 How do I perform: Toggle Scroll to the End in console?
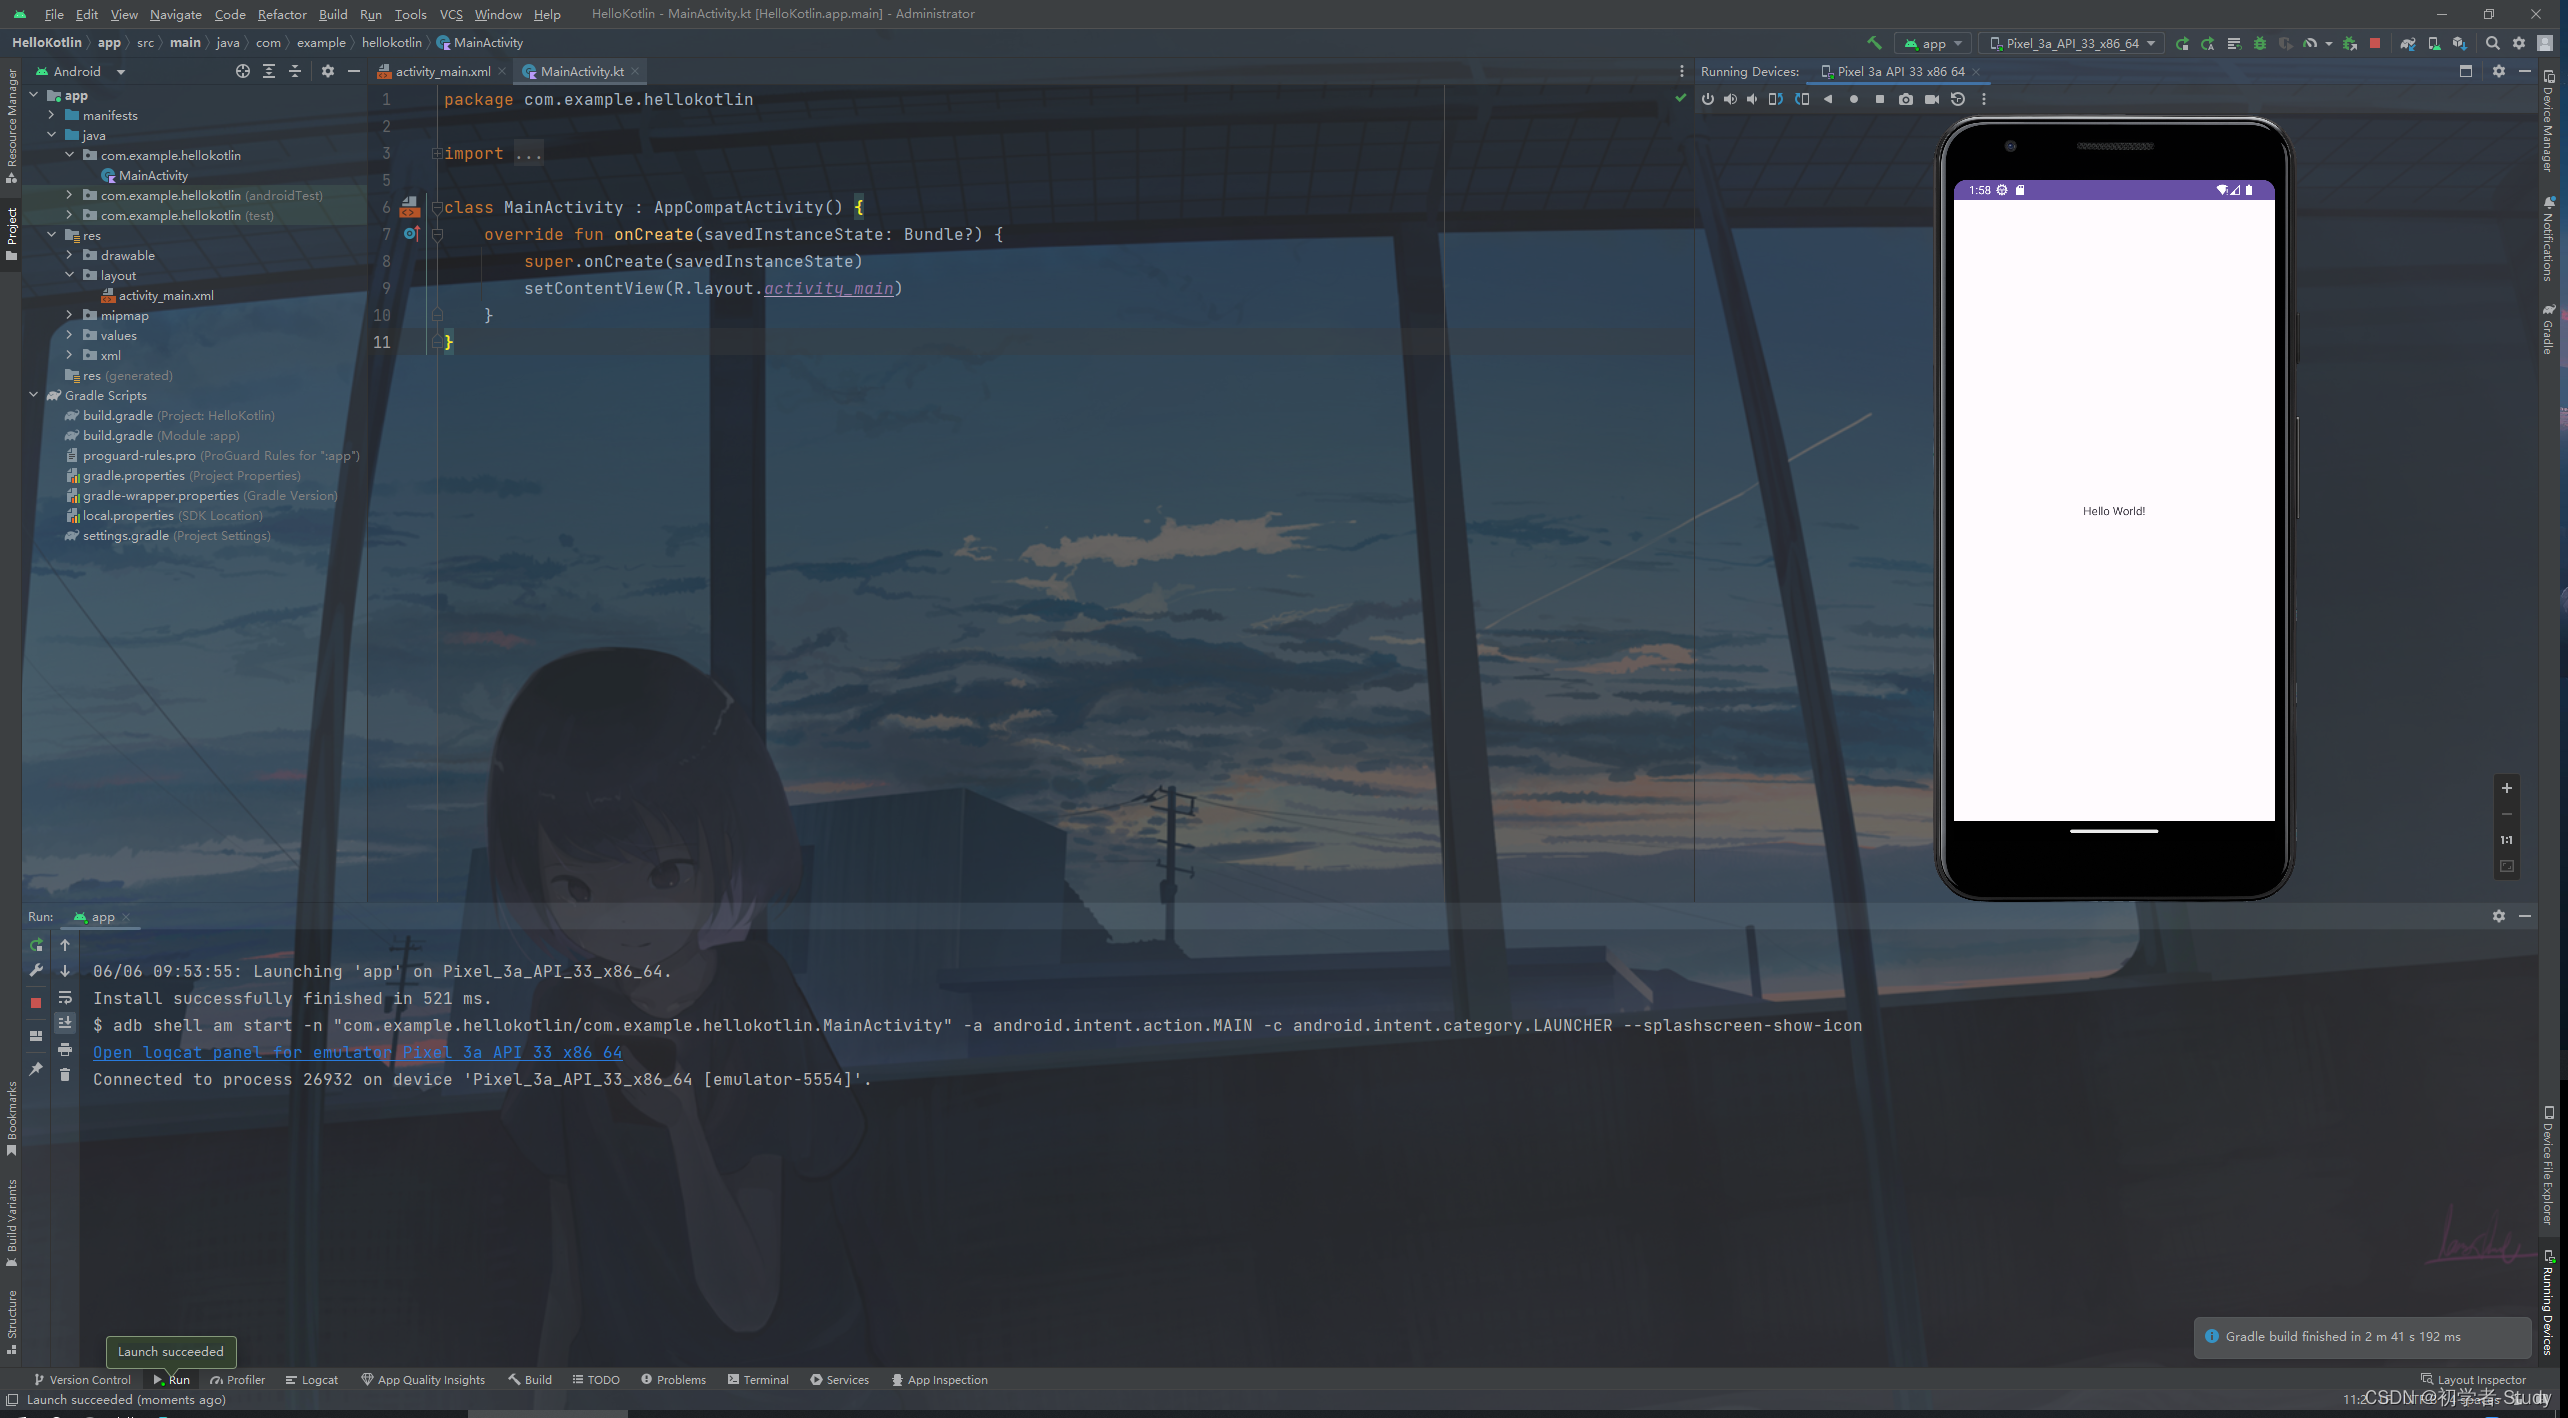65,1023
